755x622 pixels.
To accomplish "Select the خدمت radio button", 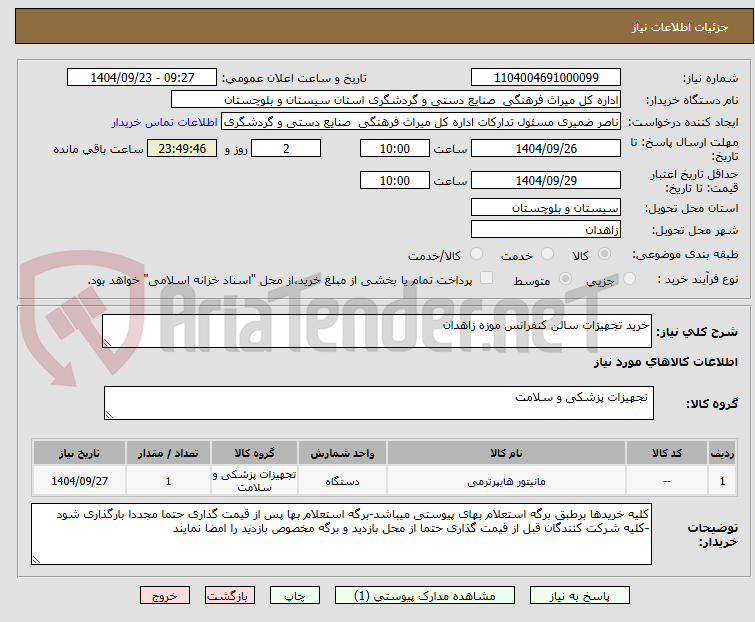I will 547,253.
